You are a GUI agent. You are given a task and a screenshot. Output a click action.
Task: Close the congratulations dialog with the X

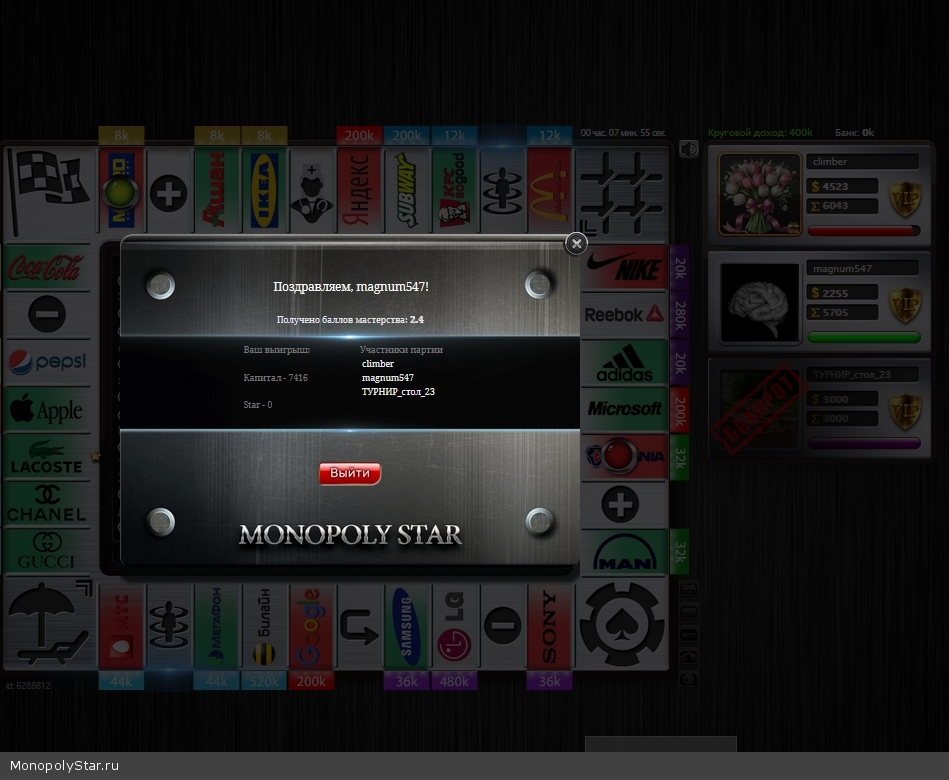[576, 243]
